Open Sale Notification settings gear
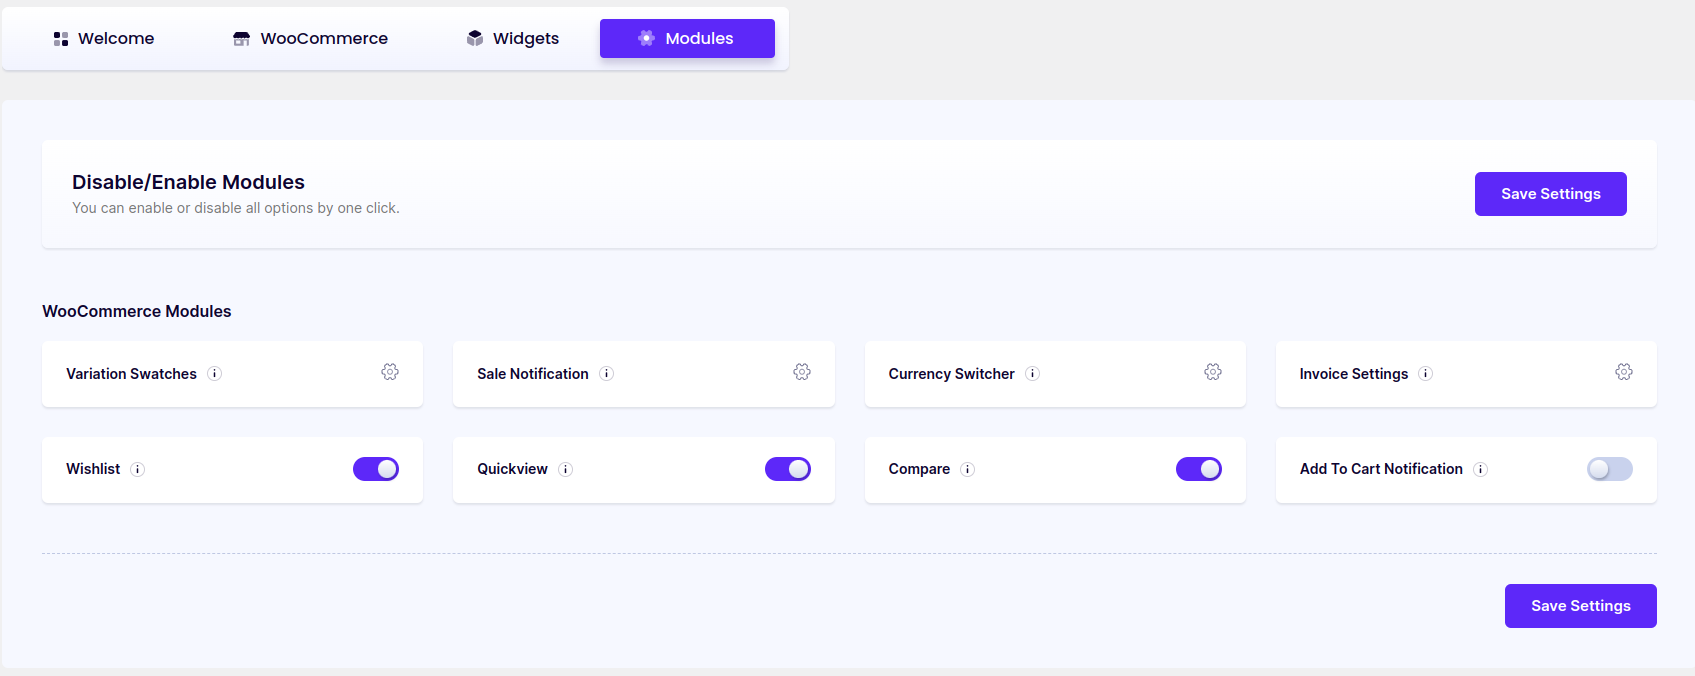 (802, 372)
